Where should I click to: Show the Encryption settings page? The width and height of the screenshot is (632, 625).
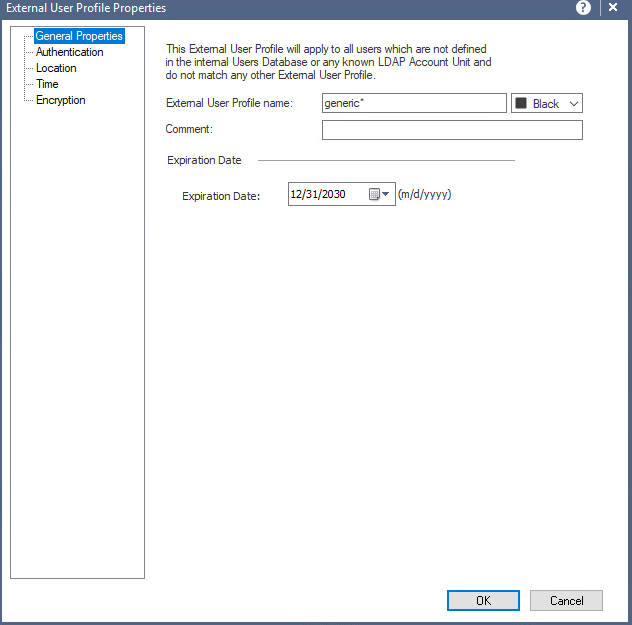point(60,100)
